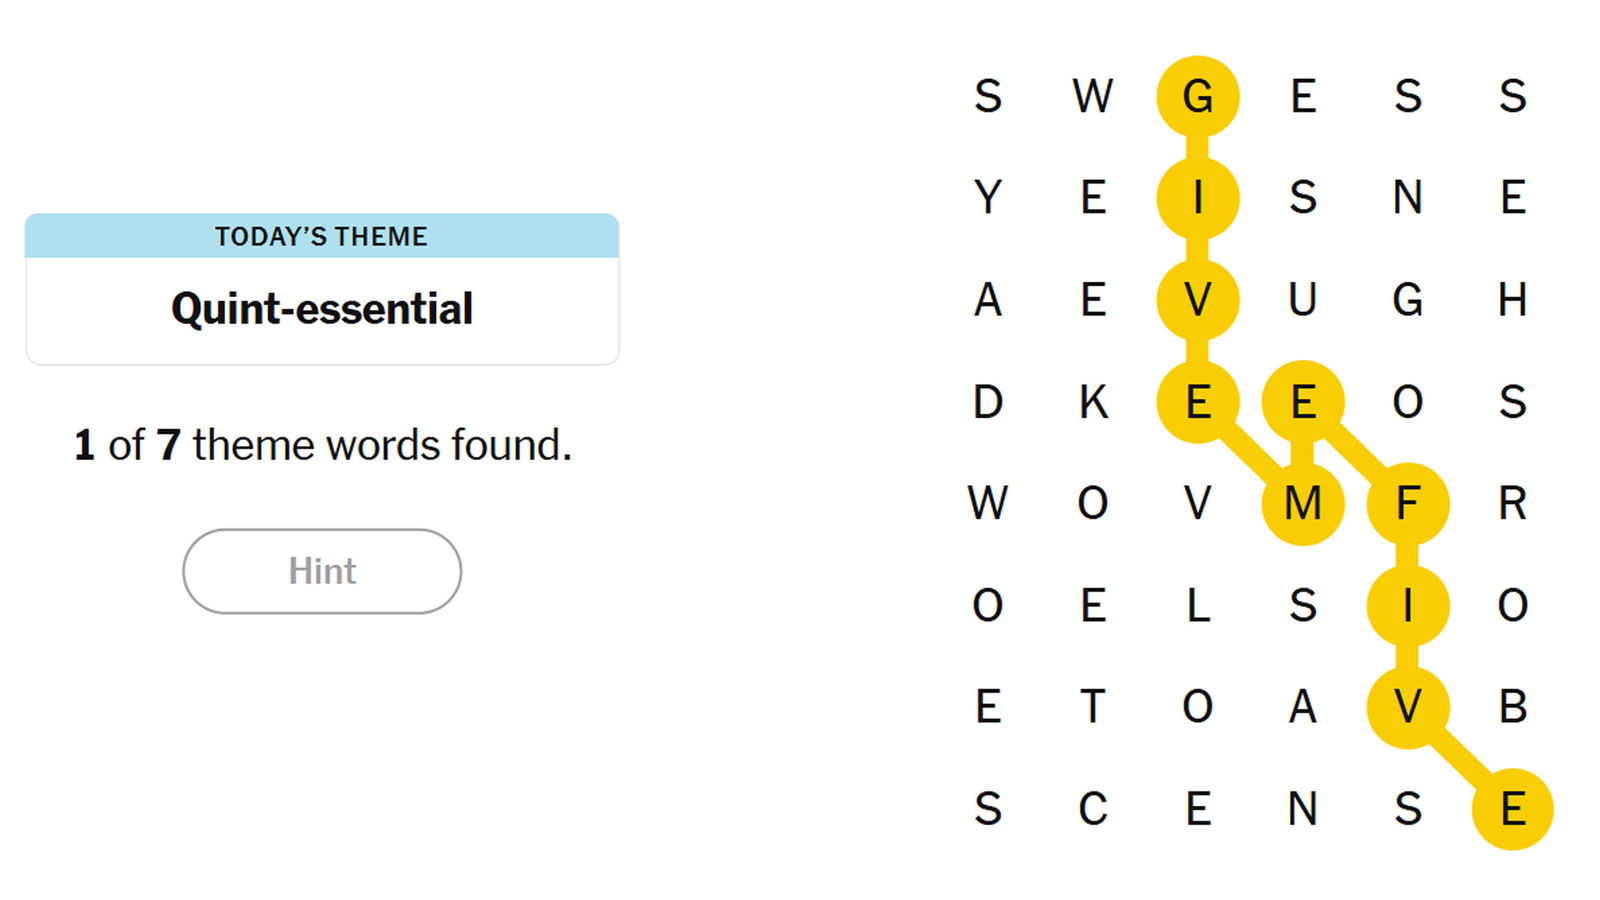Viewport: 1600px width, 900px height.
Task: Select the letter L in the grid
Action: [1198, 606]
